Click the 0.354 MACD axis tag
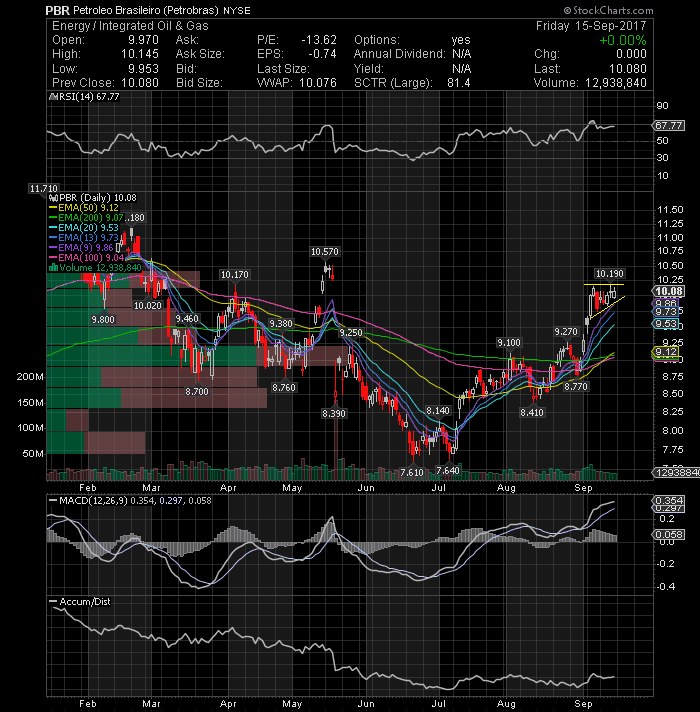This screenshot has width=700, height=712. pos(667,500)
